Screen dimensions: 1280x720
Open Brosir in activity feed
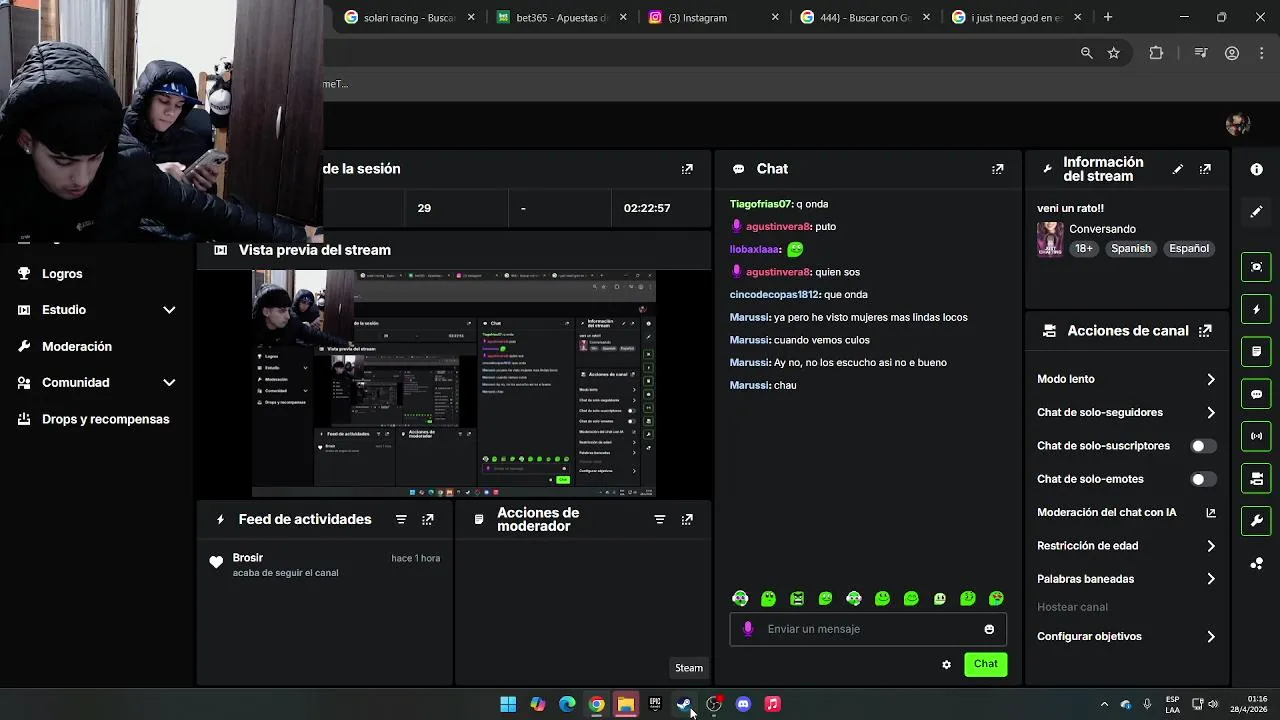[248, 558]
